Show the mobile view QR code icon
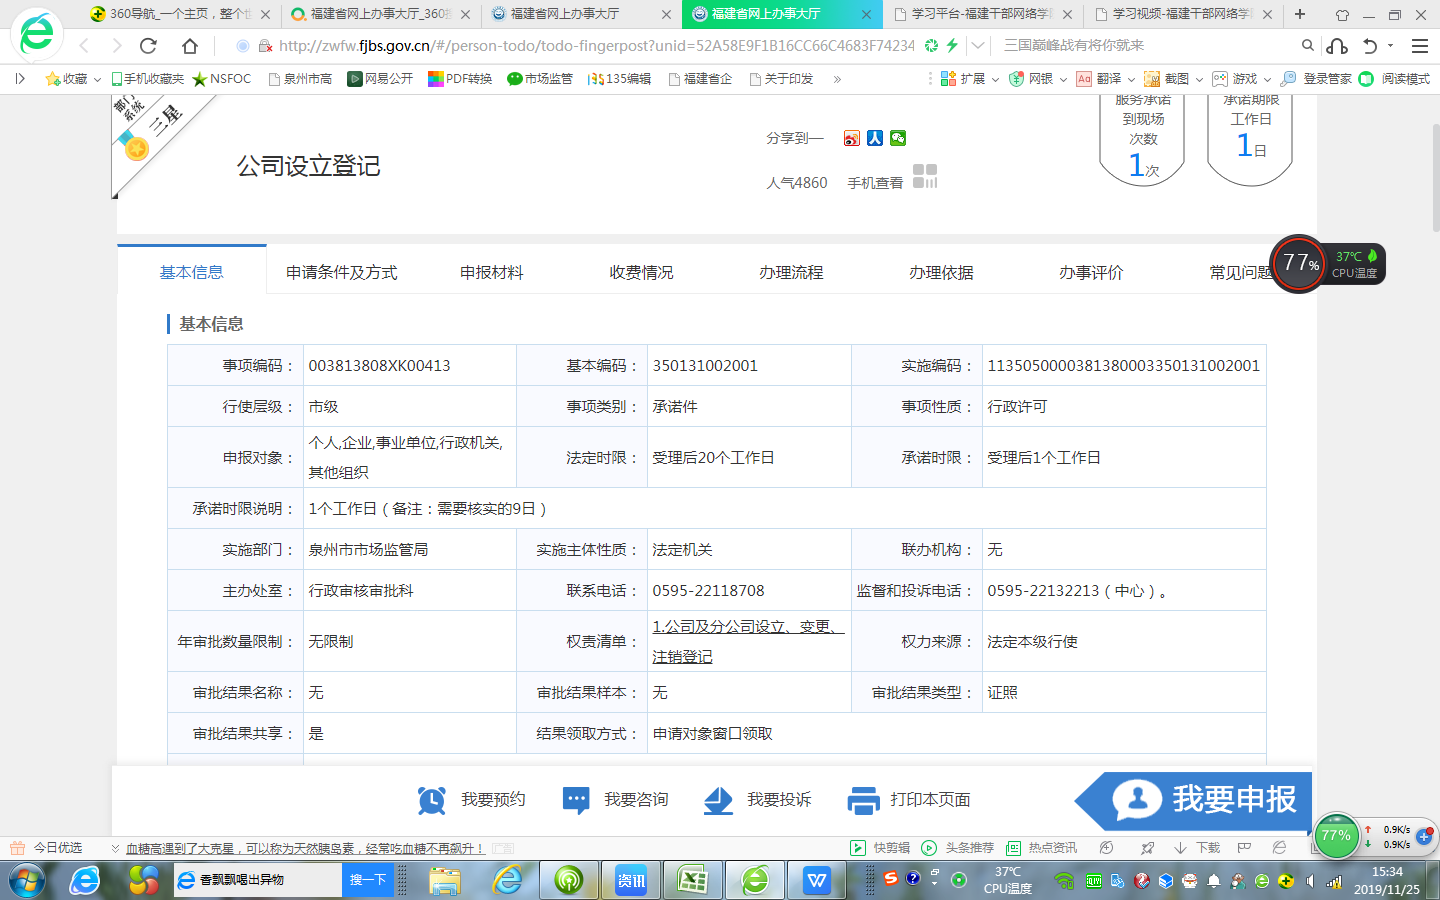The image size is (1440, 900). point(925,177)
